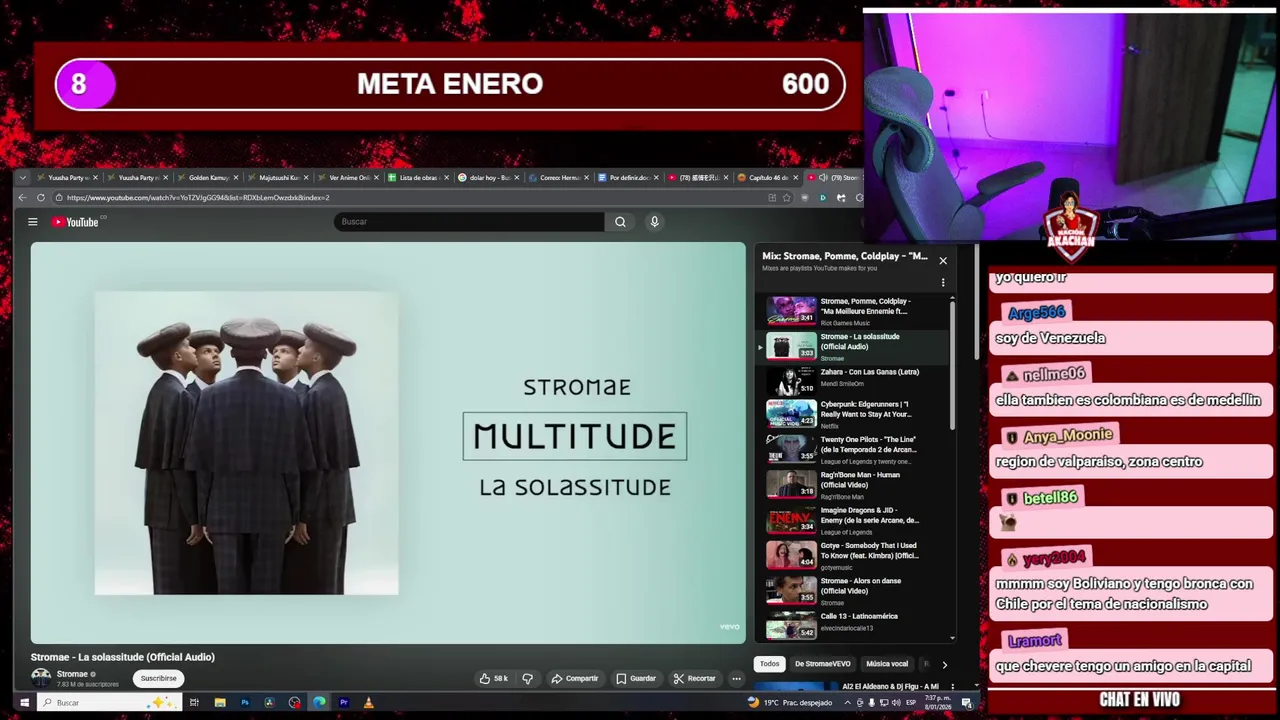Open Microsoft Edge from taskbar

pyautogui.click(x=319, y=703)
